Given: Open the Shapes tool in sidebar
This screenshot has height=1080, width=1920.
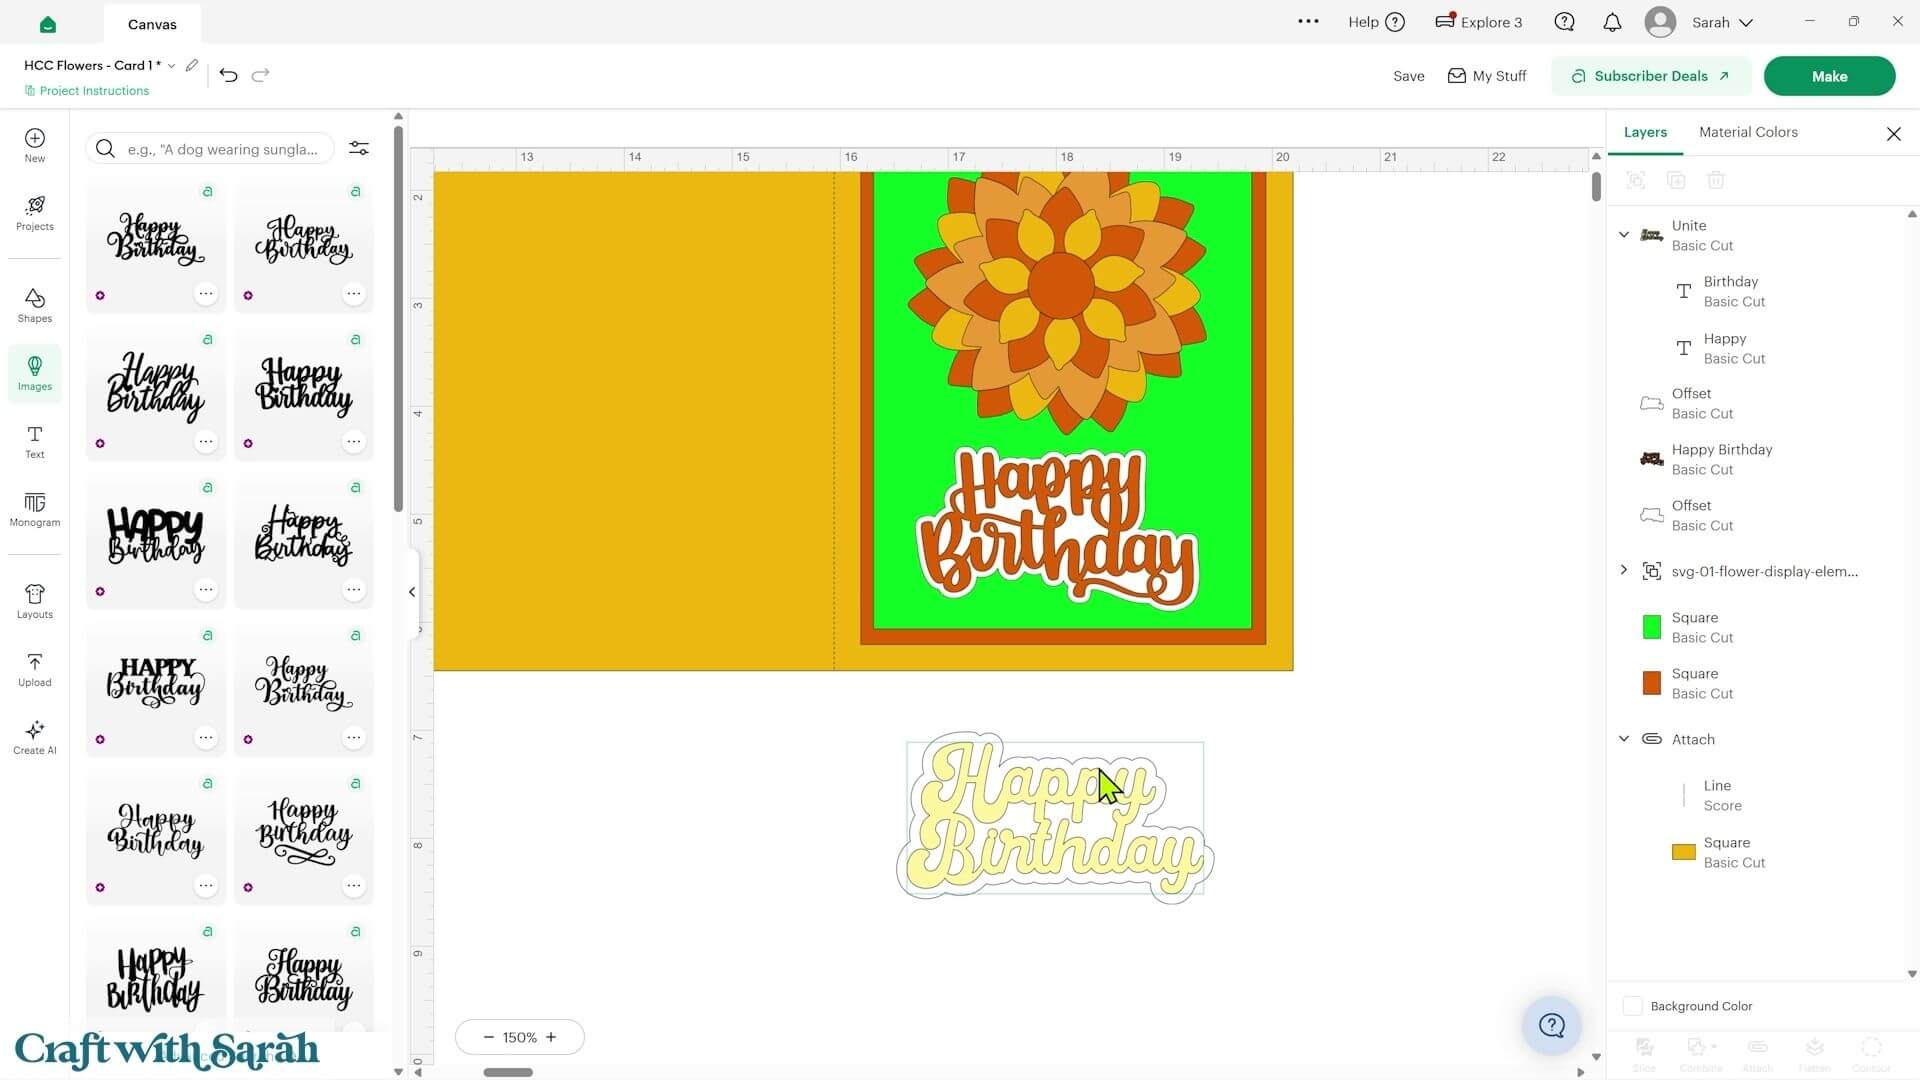Looking at the screenshot, I should click(34, 305).
